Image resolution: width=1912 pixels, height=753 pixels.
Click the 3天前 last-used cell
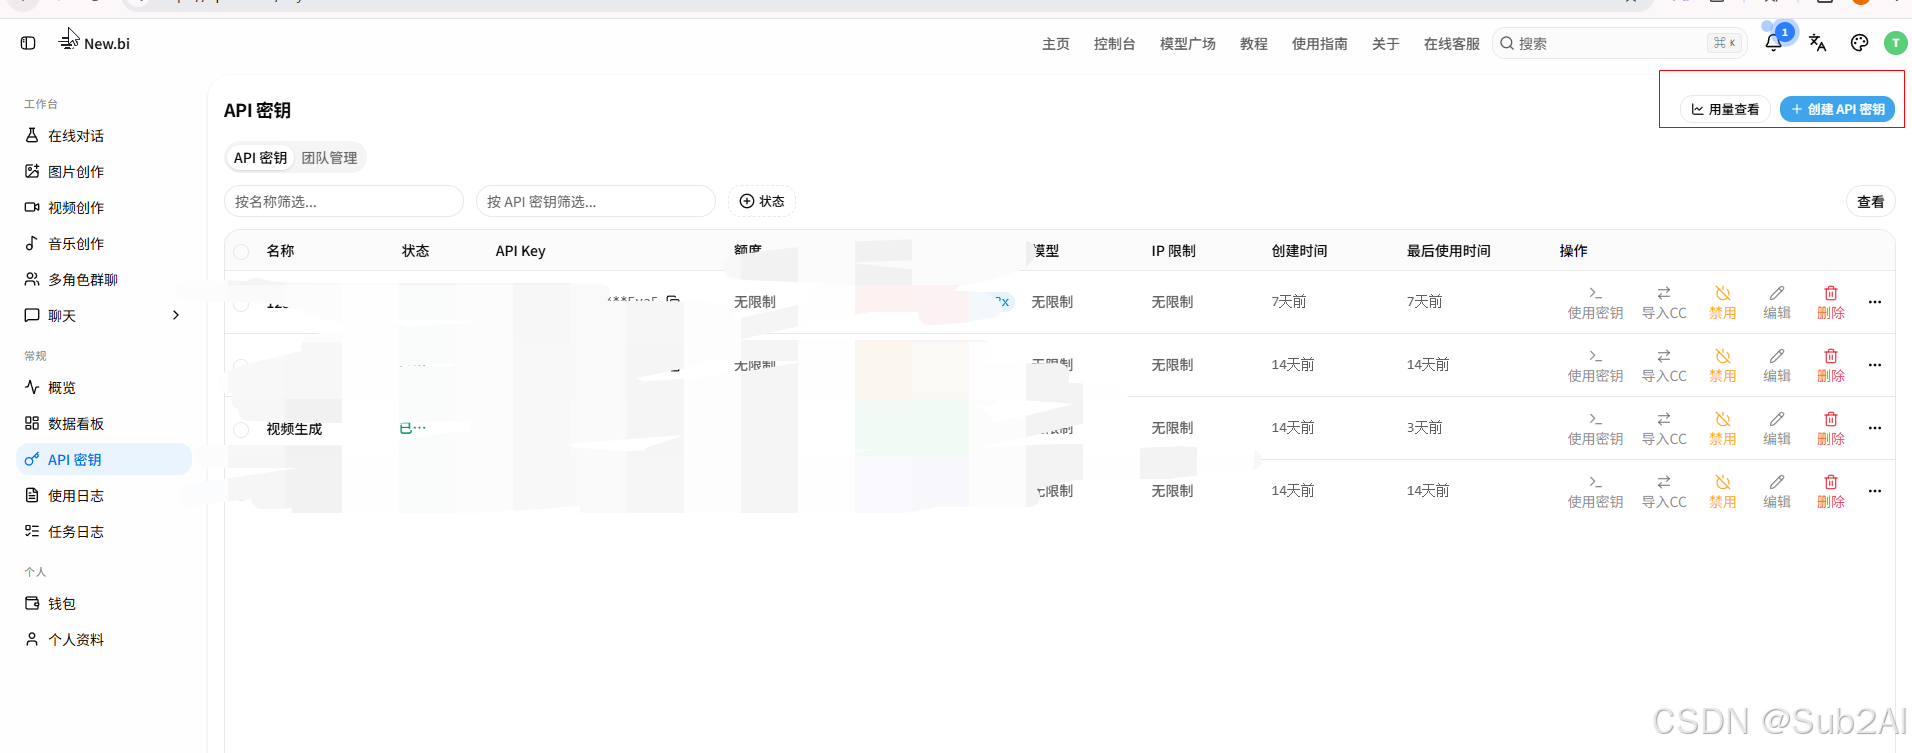tap(1424, 428)
